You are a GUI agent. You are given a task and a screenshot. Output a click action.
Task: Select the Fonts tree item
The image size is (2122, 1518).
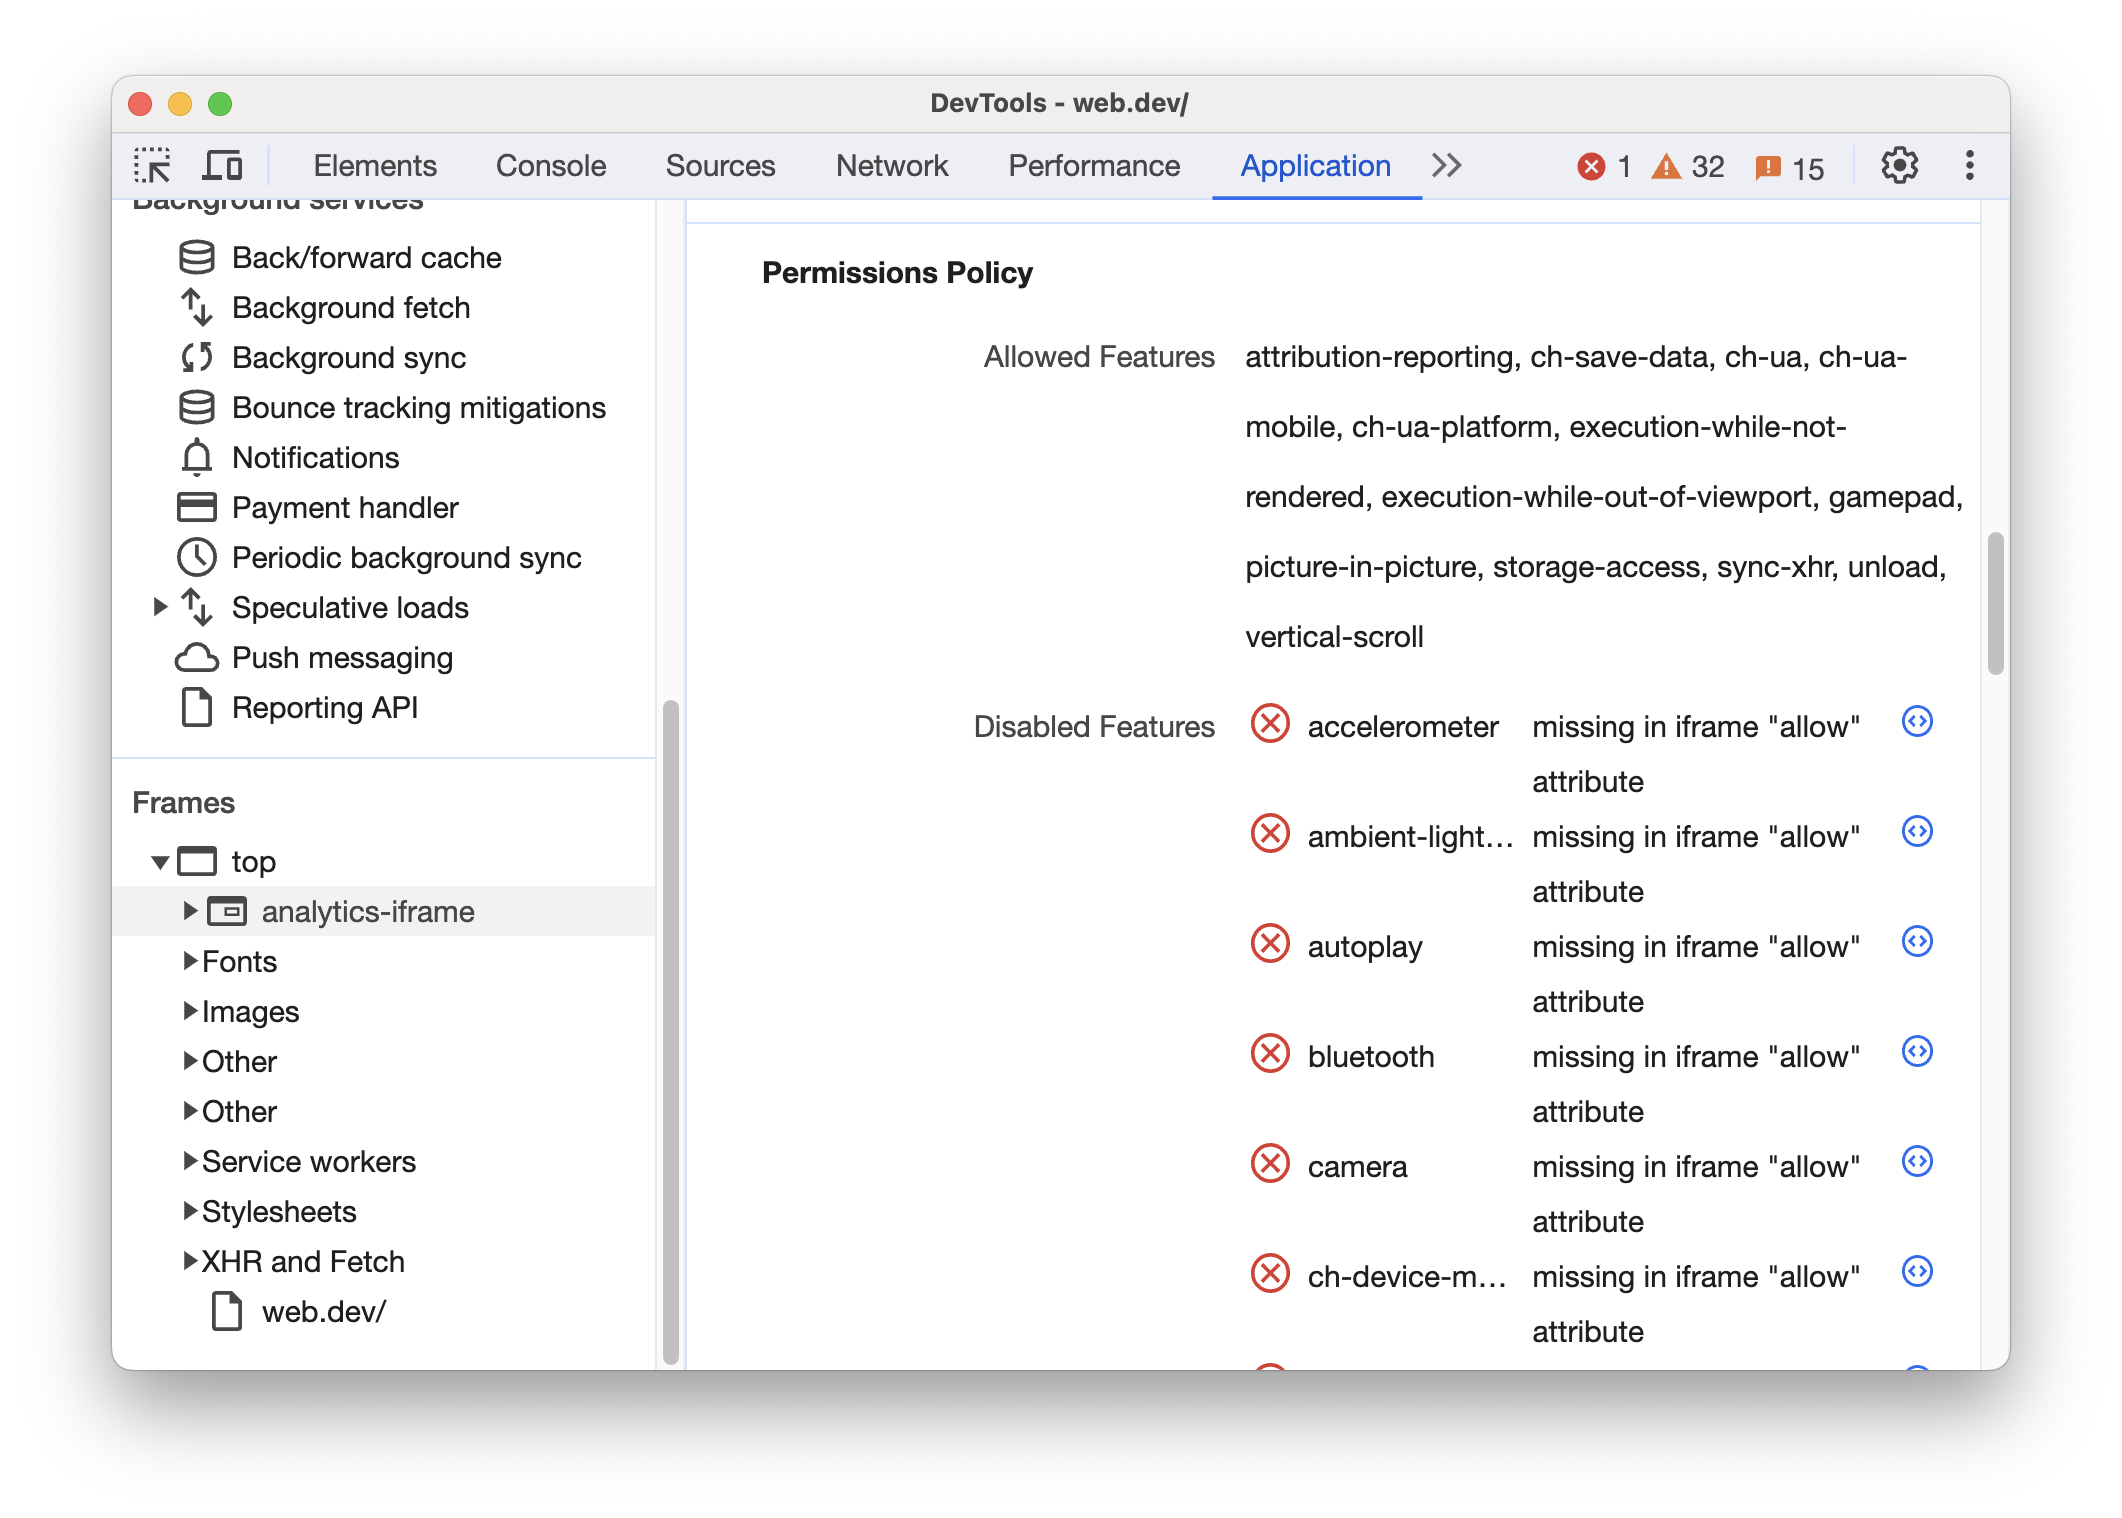point(235,959)
